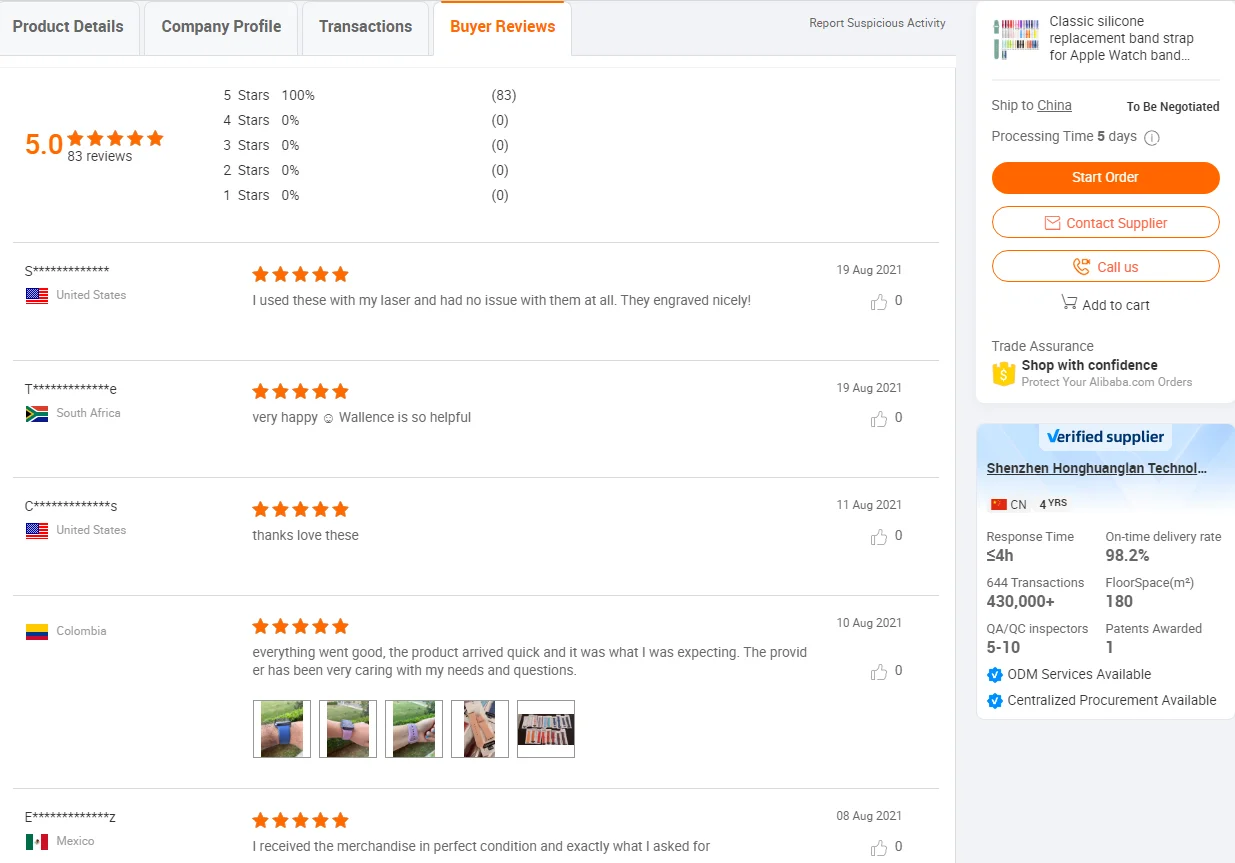This screenshot has height=863, width=1235.
Task: Like the 'thanks love these' review
Action: click(879, 537)
